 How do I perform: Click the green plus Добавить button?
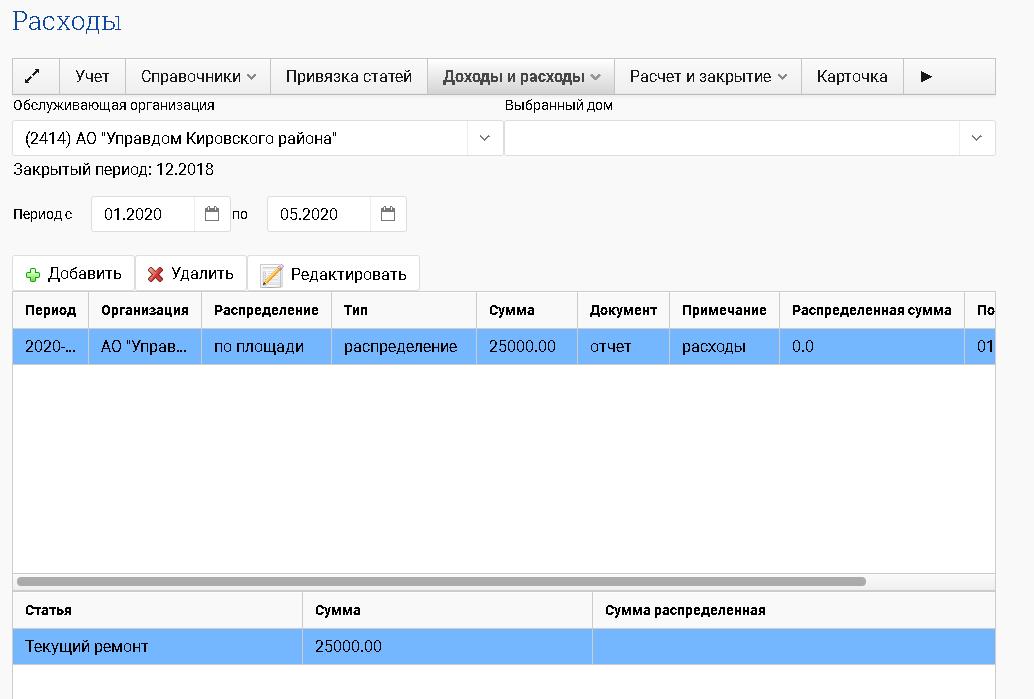coord(74,274)
